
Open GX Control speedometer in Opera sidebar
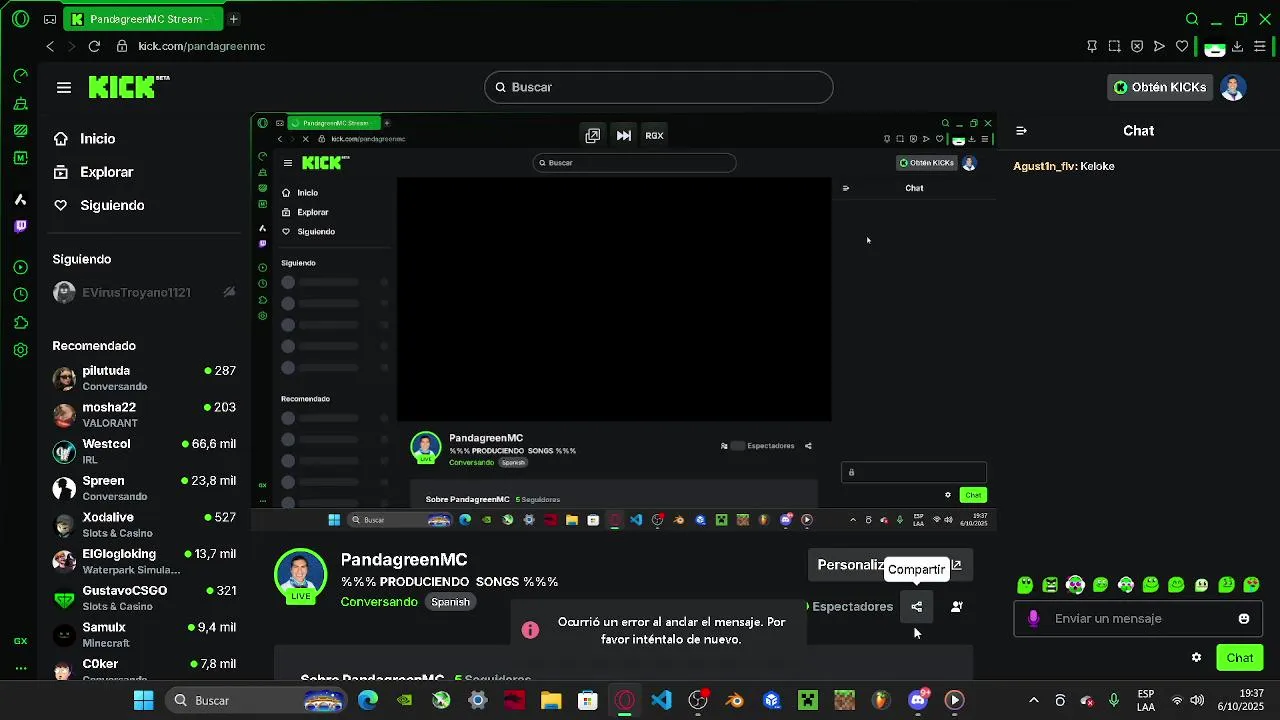pos(20,76)
